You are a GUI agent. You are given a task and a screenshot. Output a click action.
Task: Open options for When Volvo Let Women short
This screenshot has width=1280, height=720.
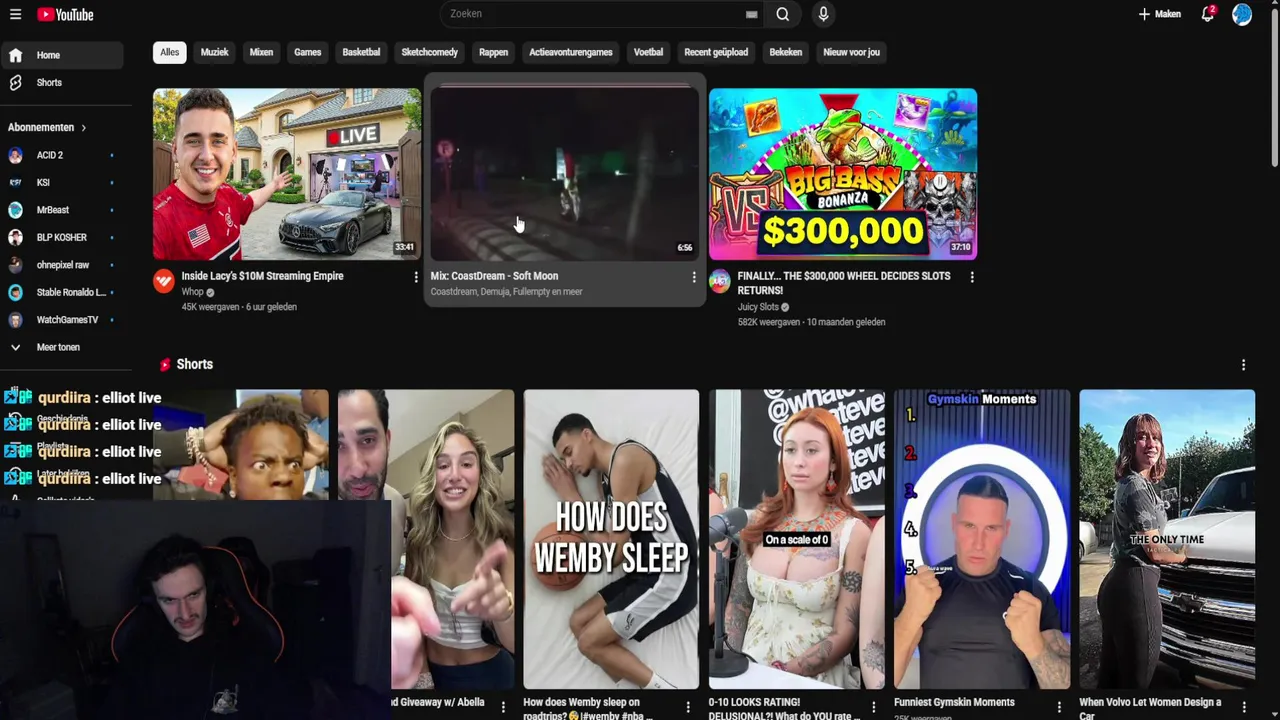[1244, 707]
